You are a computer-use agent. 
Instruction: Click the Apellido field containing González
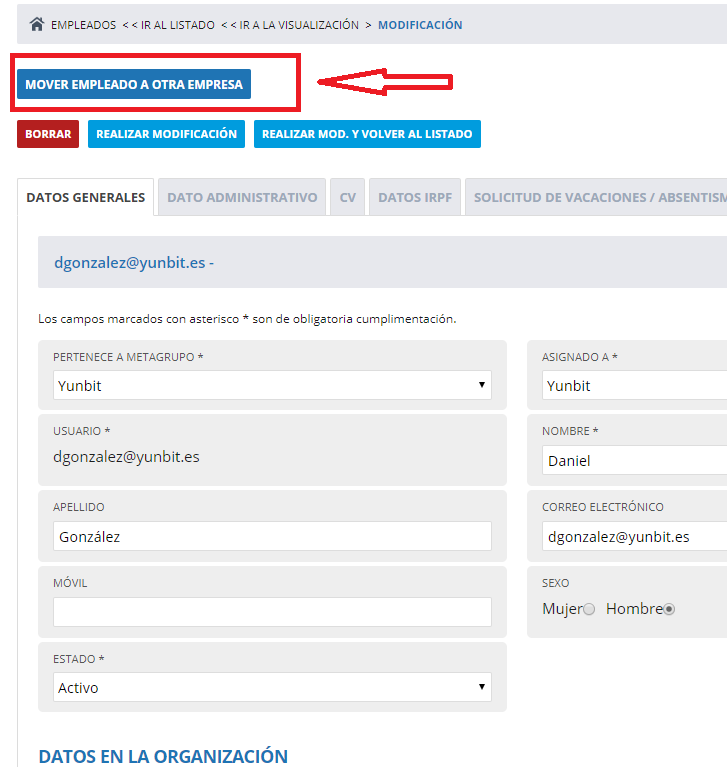[272, 537]
